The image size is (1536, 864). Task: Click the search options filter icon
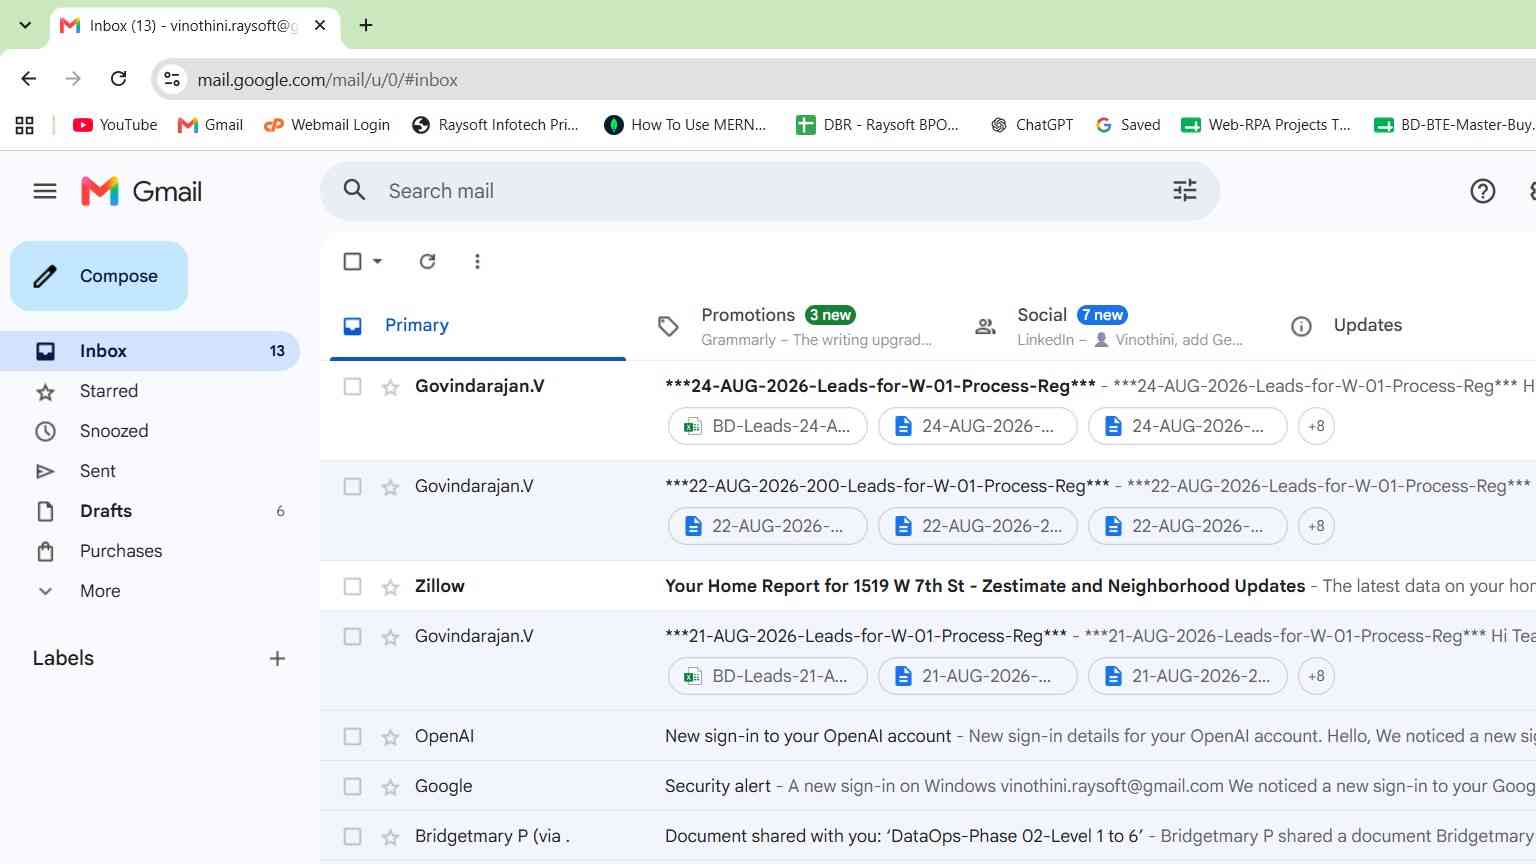(x=1185, y=191)
